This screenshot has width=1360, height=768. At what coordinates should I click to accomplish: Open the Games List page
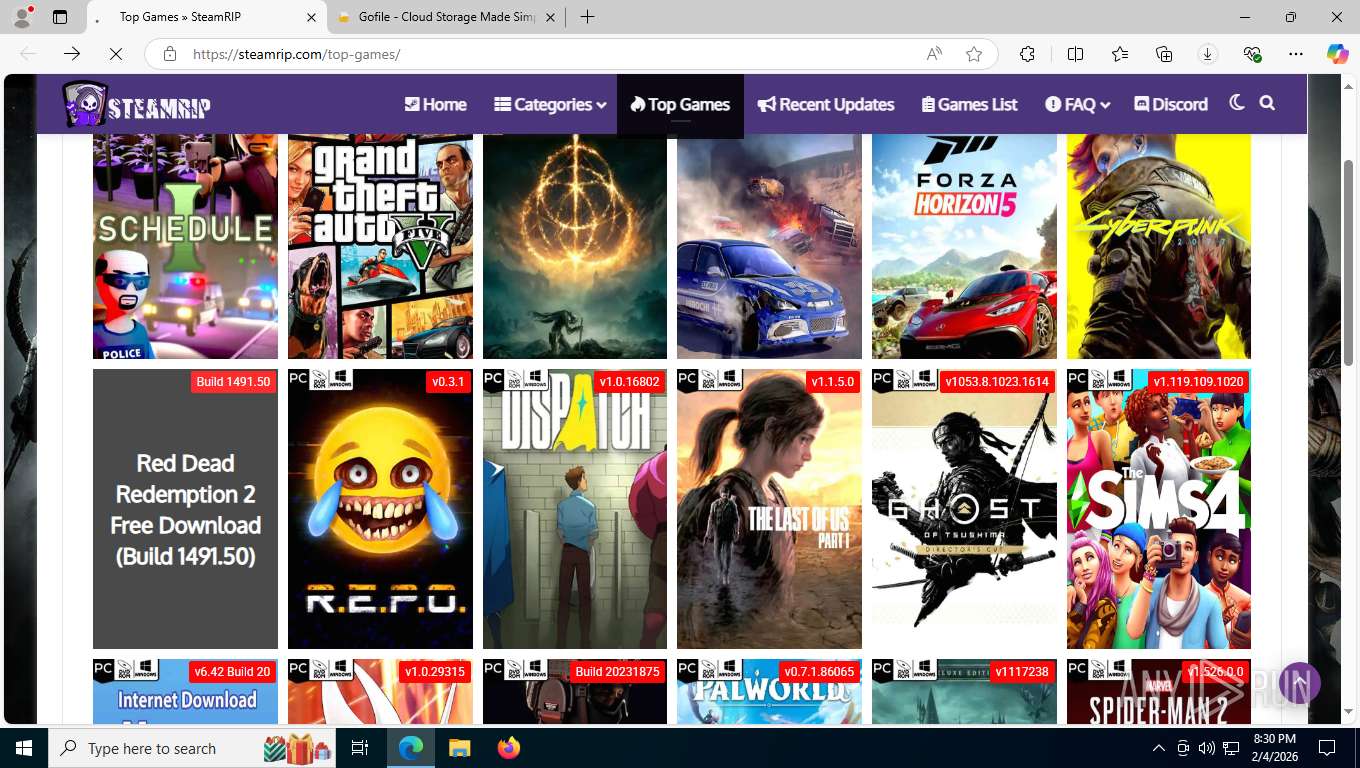click(969, 104)
